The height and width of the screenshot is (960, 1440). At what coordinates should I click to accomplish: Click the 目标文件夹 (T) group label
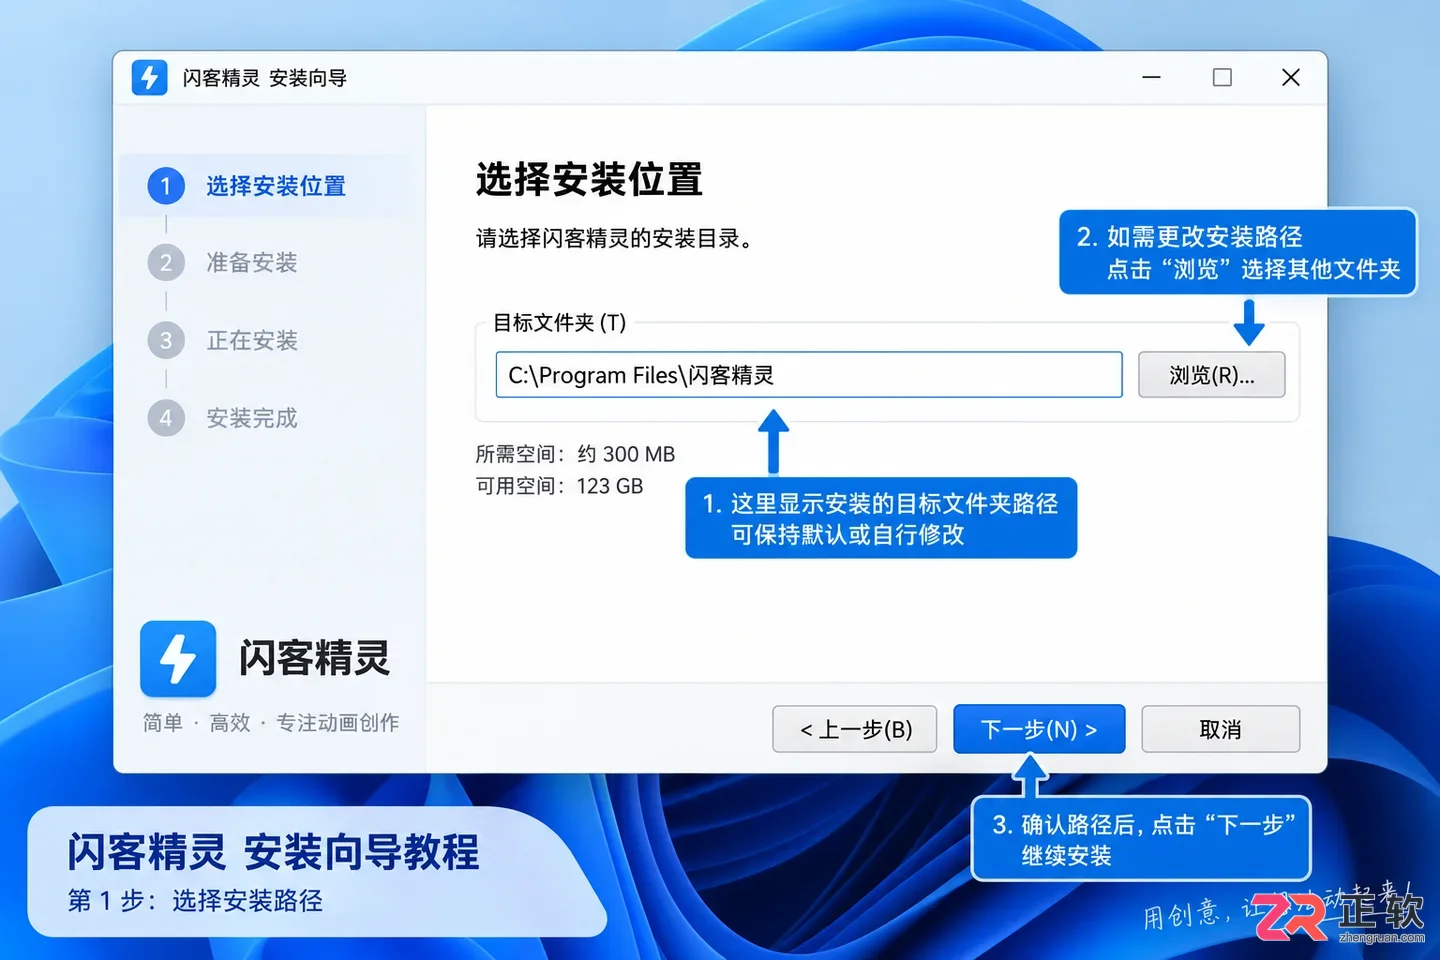[560, 323]
